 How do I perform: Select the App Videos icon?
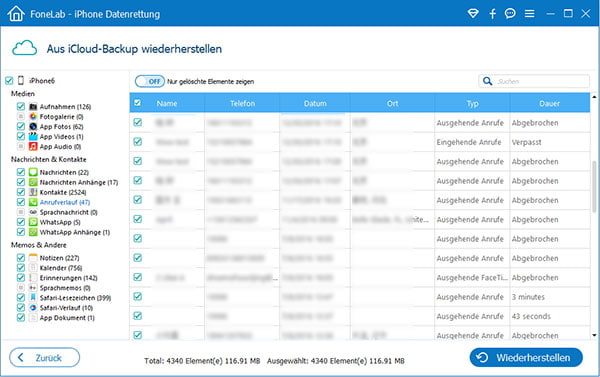pos(33,136)
